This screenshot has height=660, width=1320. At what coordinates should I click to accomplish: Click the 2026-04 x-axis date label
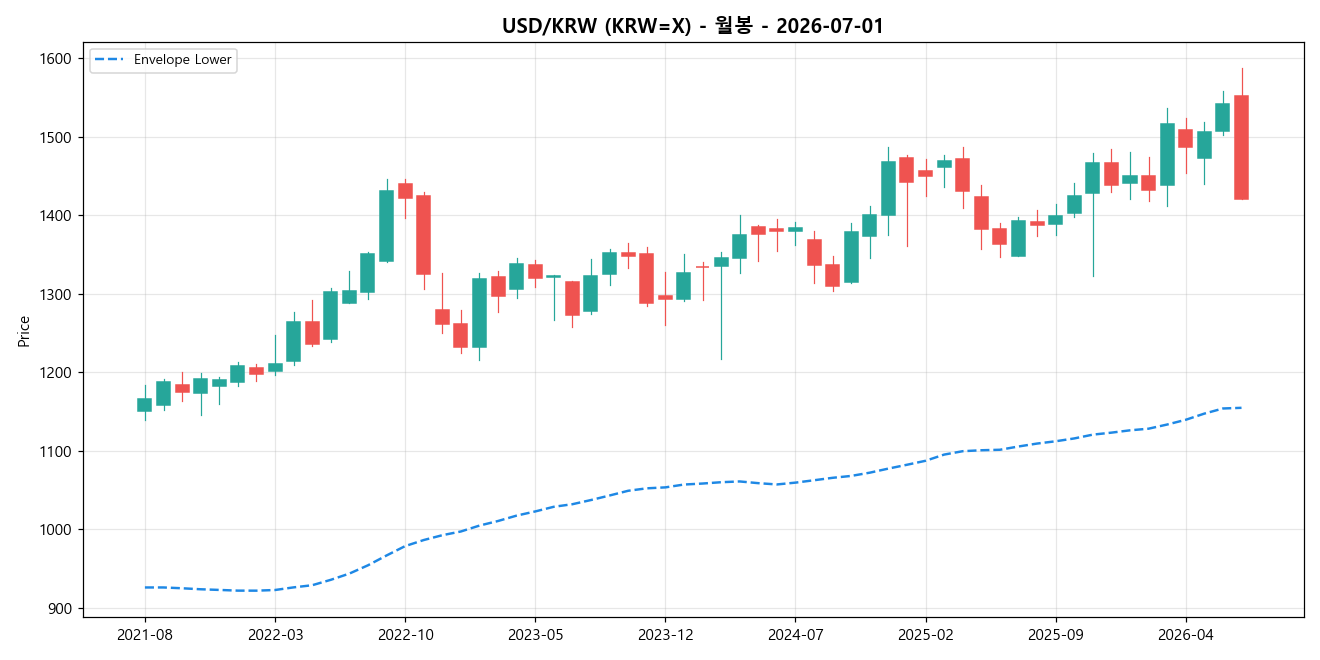[x=1186, y=634]
